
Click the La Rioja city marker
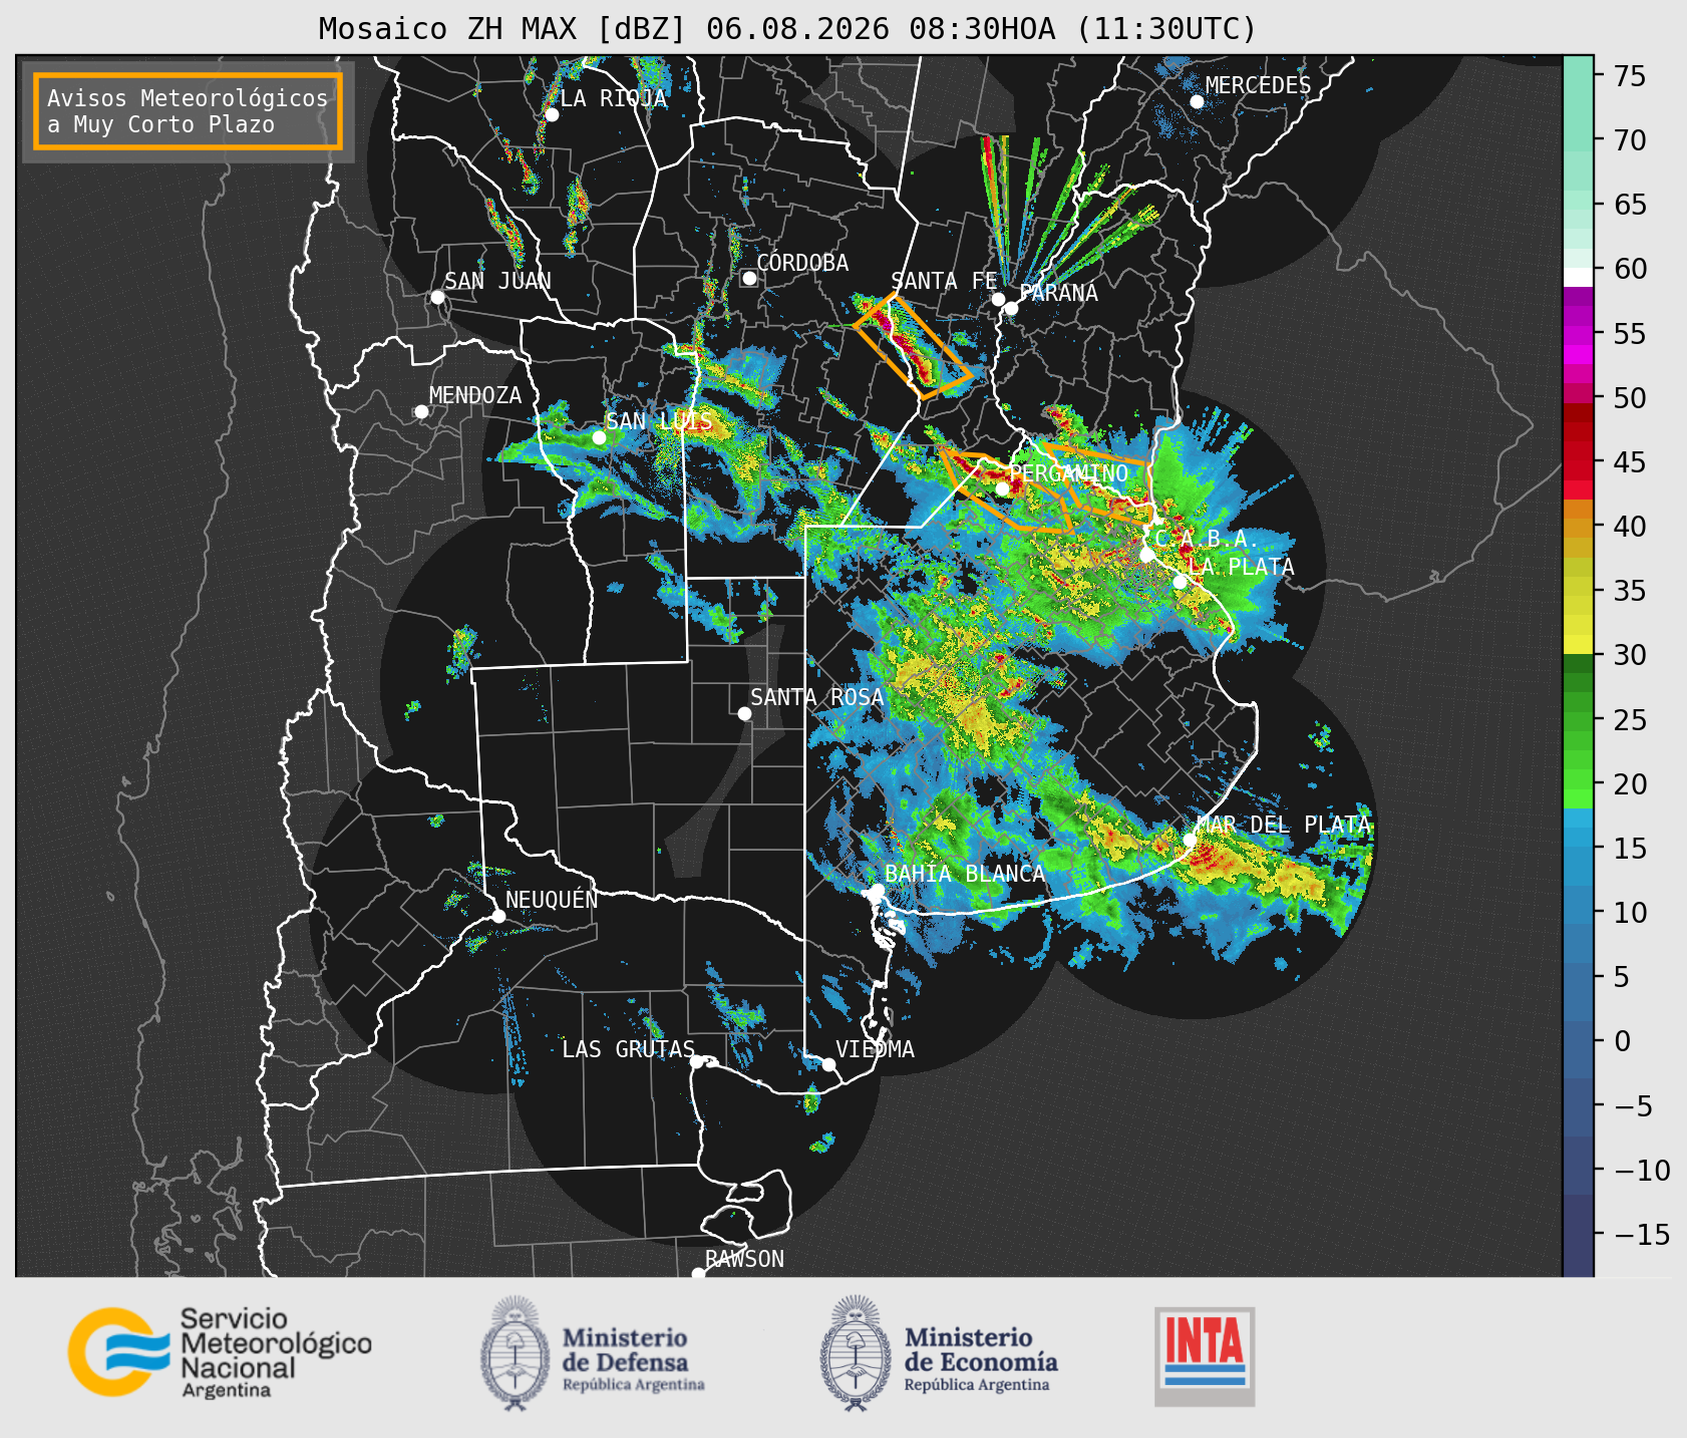(551, 115)
